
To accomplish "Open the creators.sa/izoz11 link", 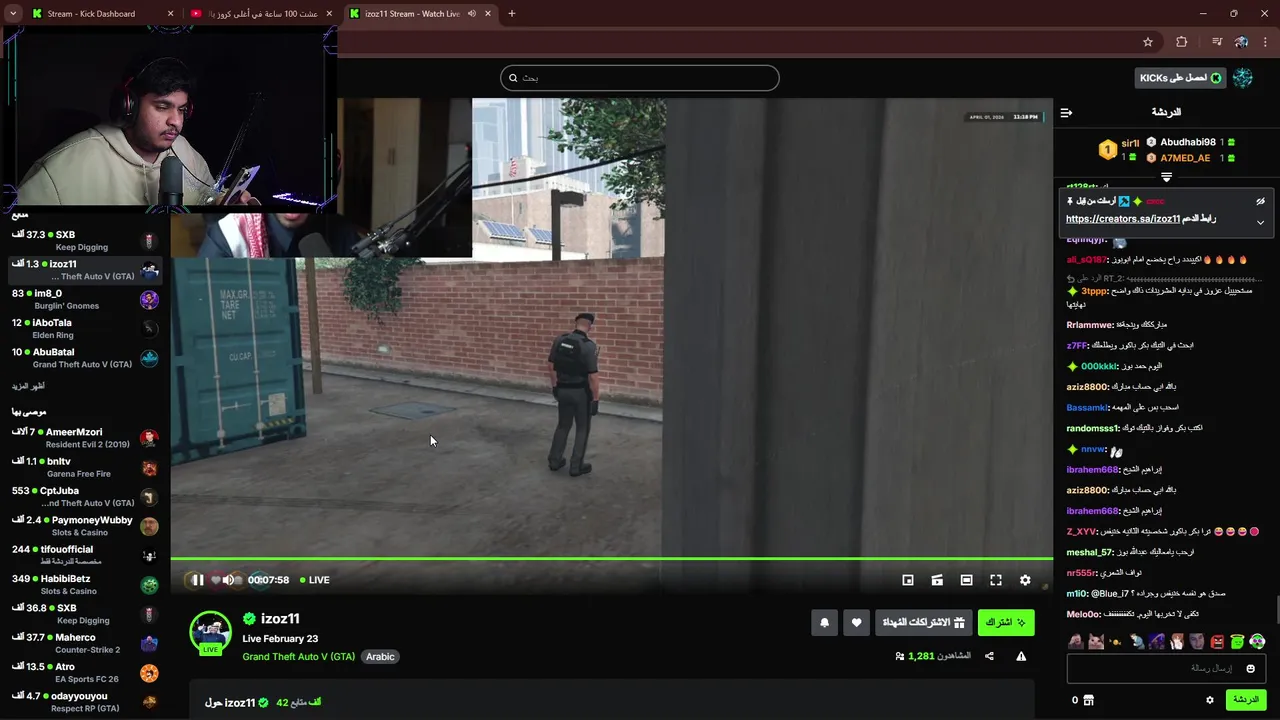I will [1123, 219].
